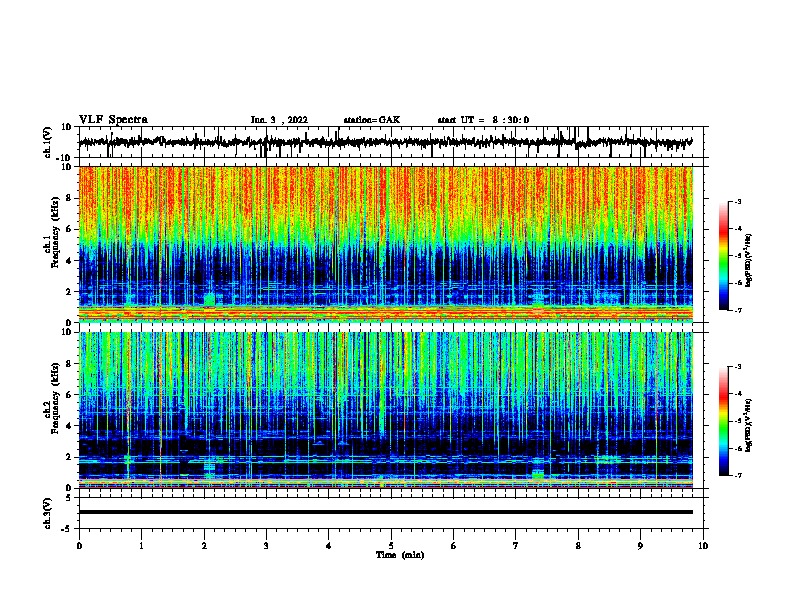The image size is (792, 612).
Task: Click the log(PSD) label beside ch.1 colorbar
Action: (748, 260)
